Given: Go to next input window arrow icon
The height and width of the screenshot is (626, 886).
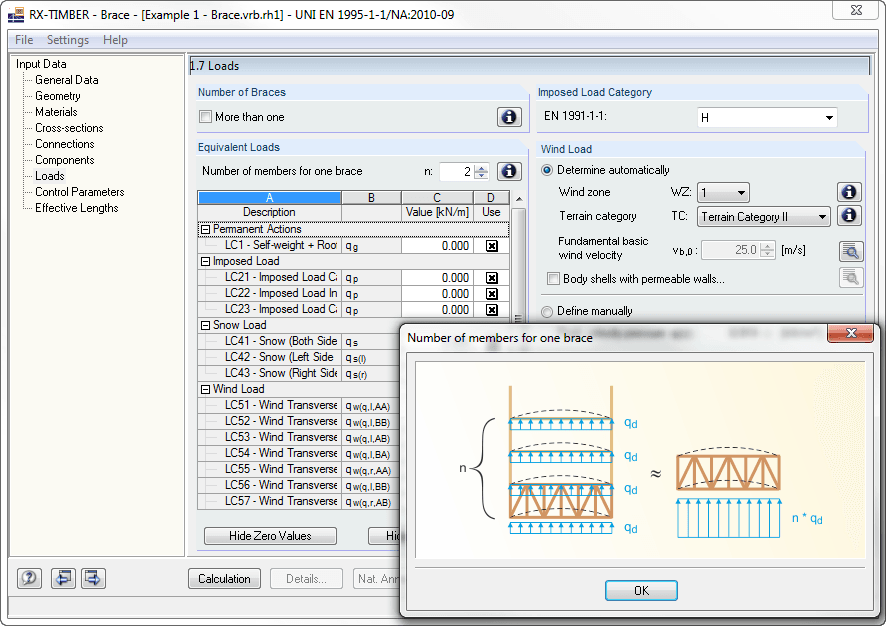Looking at the screenshot, I should [x=93, y=578].
